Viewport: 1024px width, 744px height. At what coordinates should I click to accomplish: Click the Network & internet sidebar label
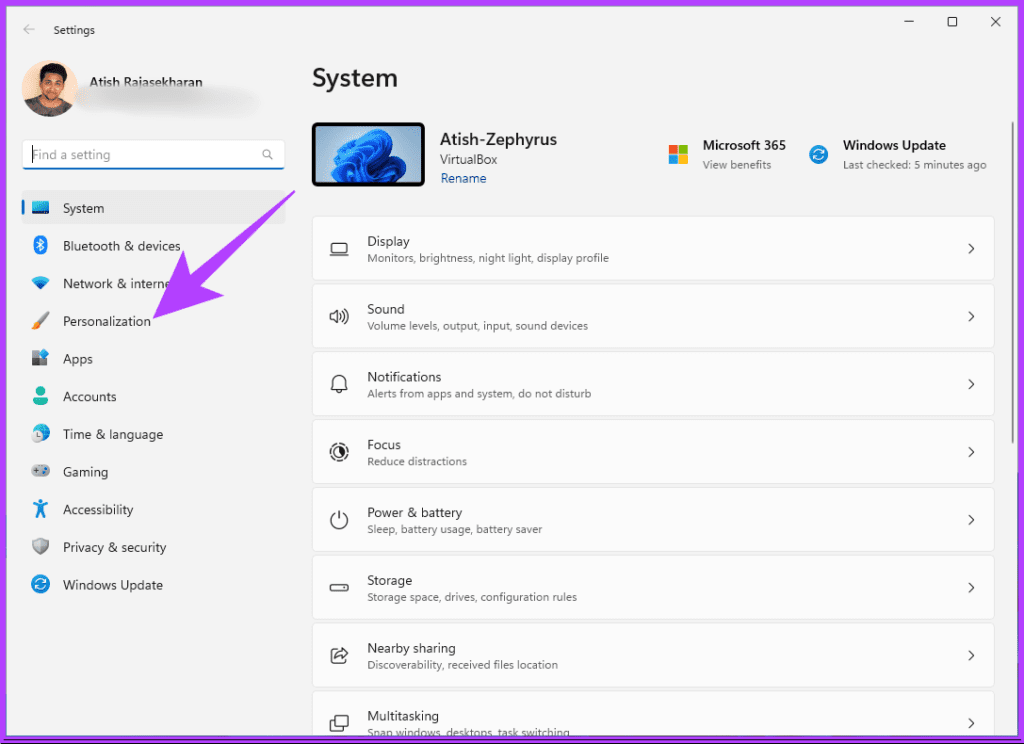116,283
